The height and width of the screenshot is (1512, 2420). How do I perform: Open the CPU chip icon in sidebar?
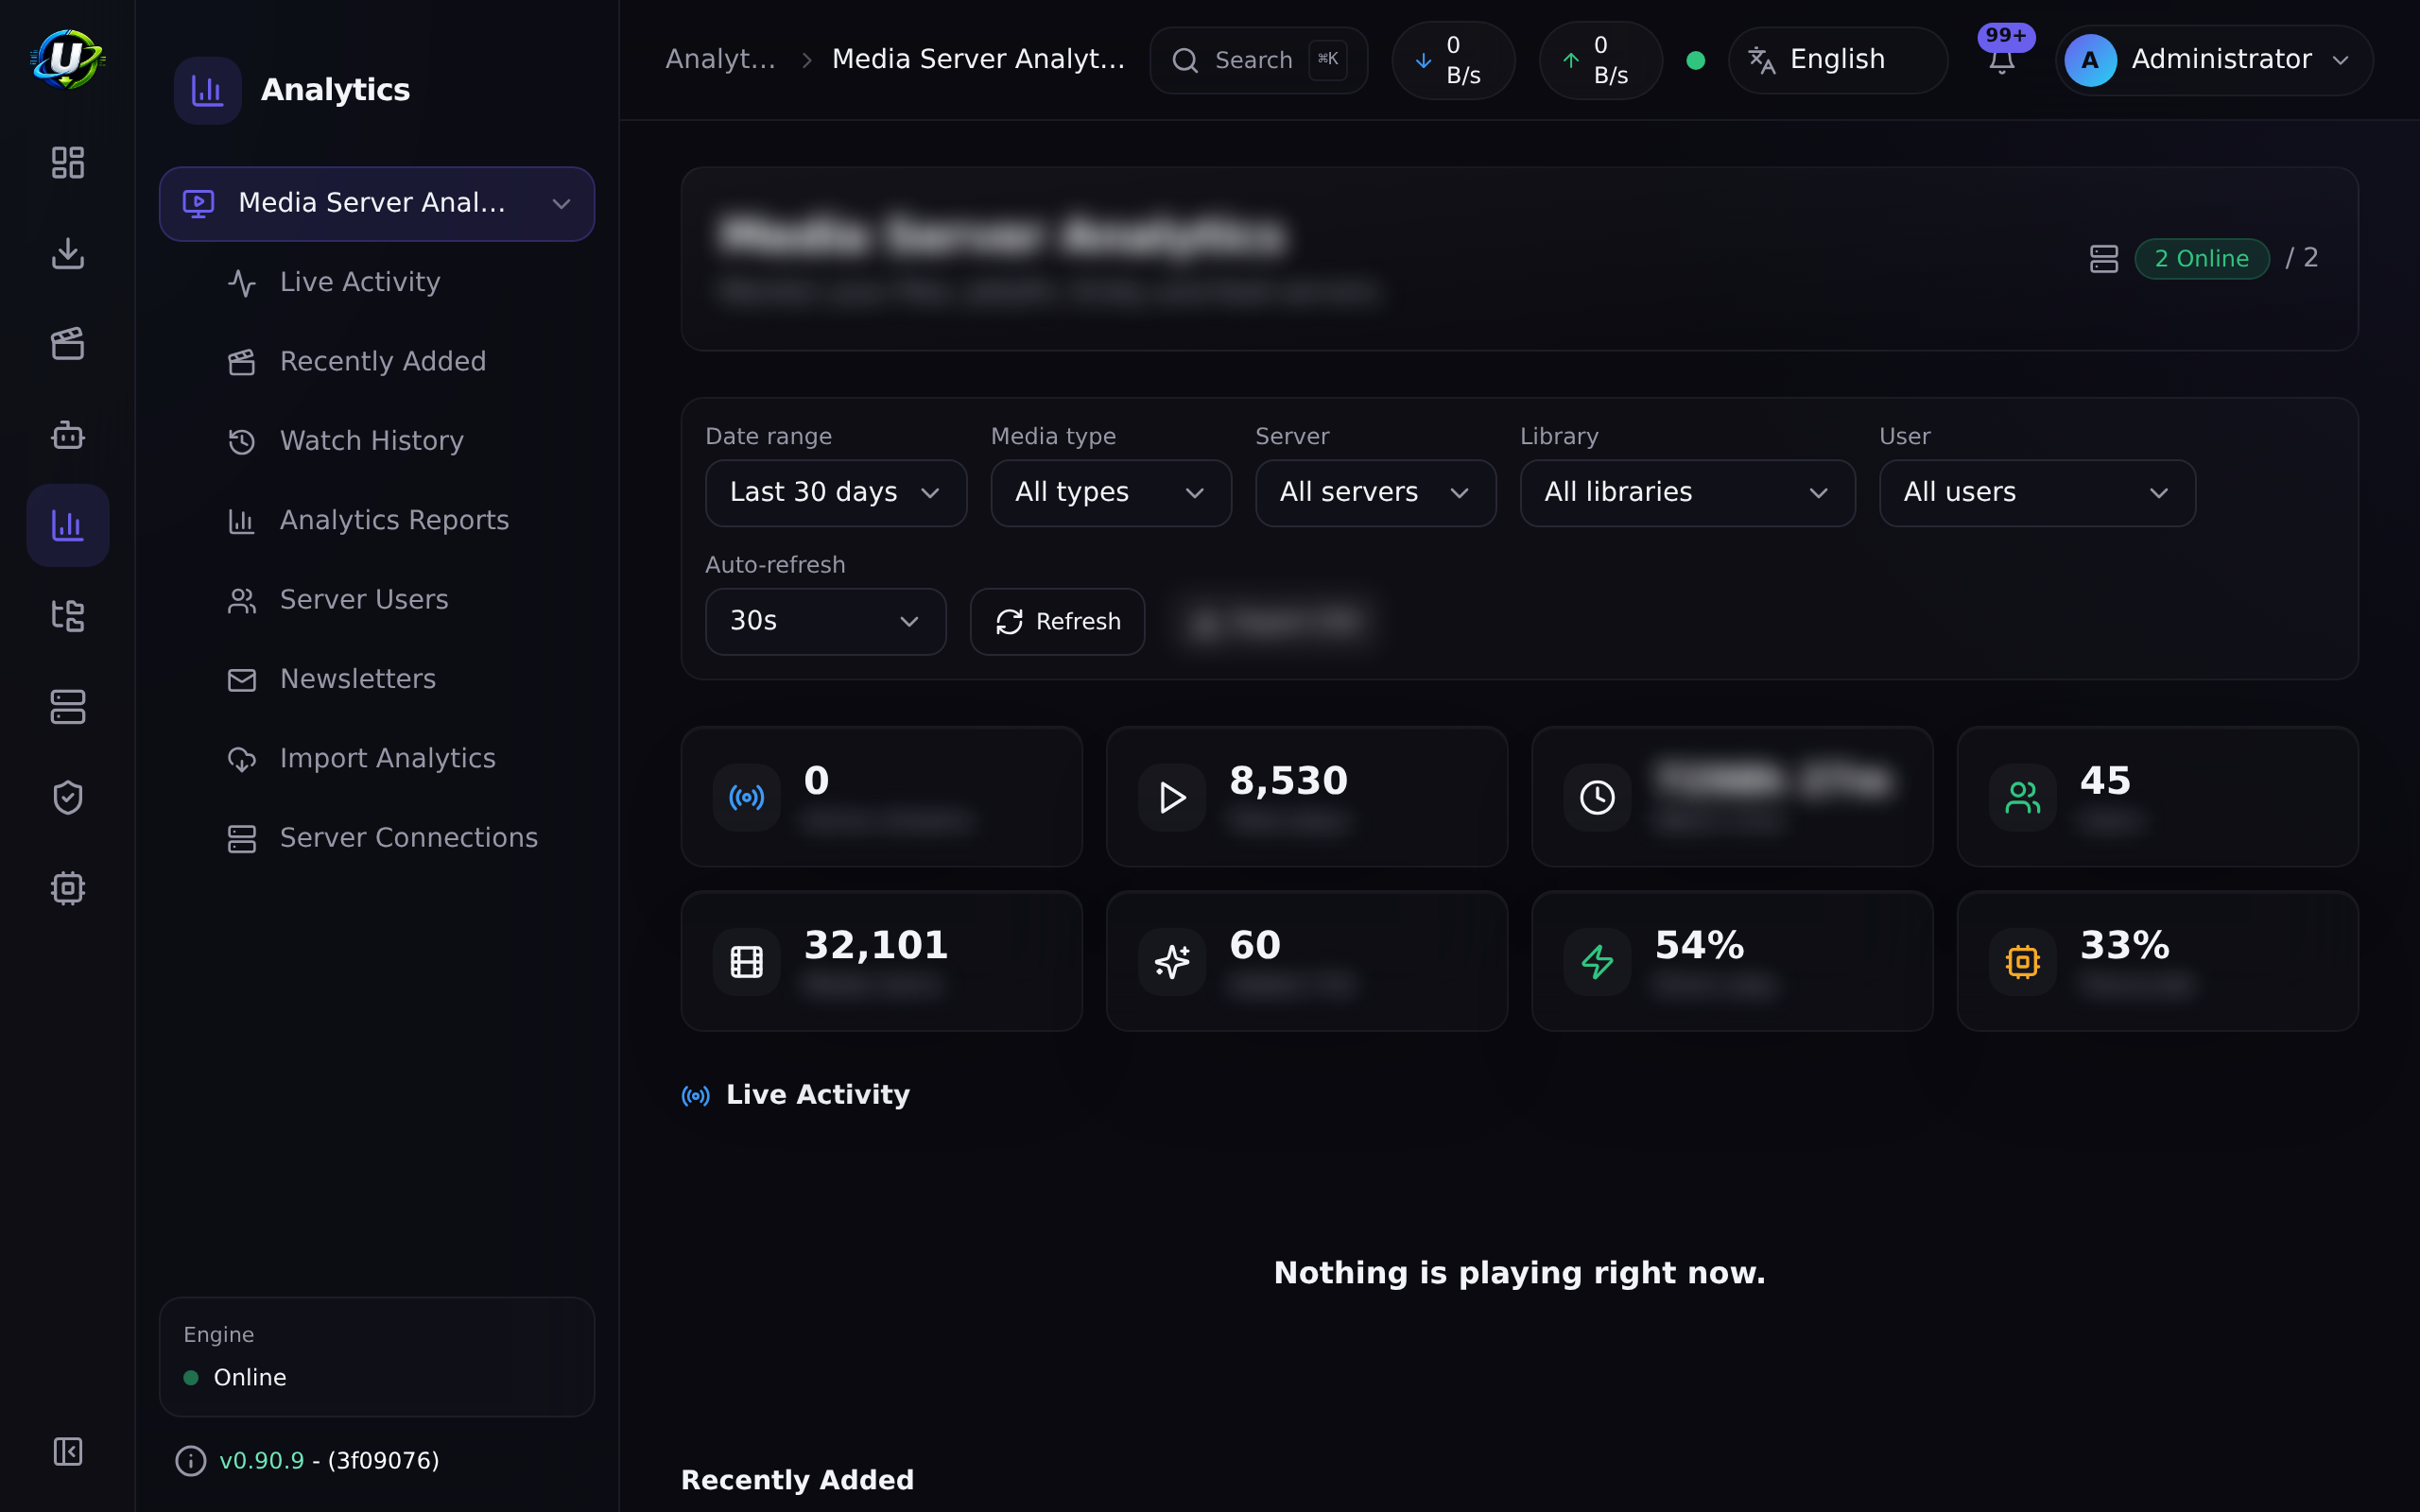(x=67, y=888)
